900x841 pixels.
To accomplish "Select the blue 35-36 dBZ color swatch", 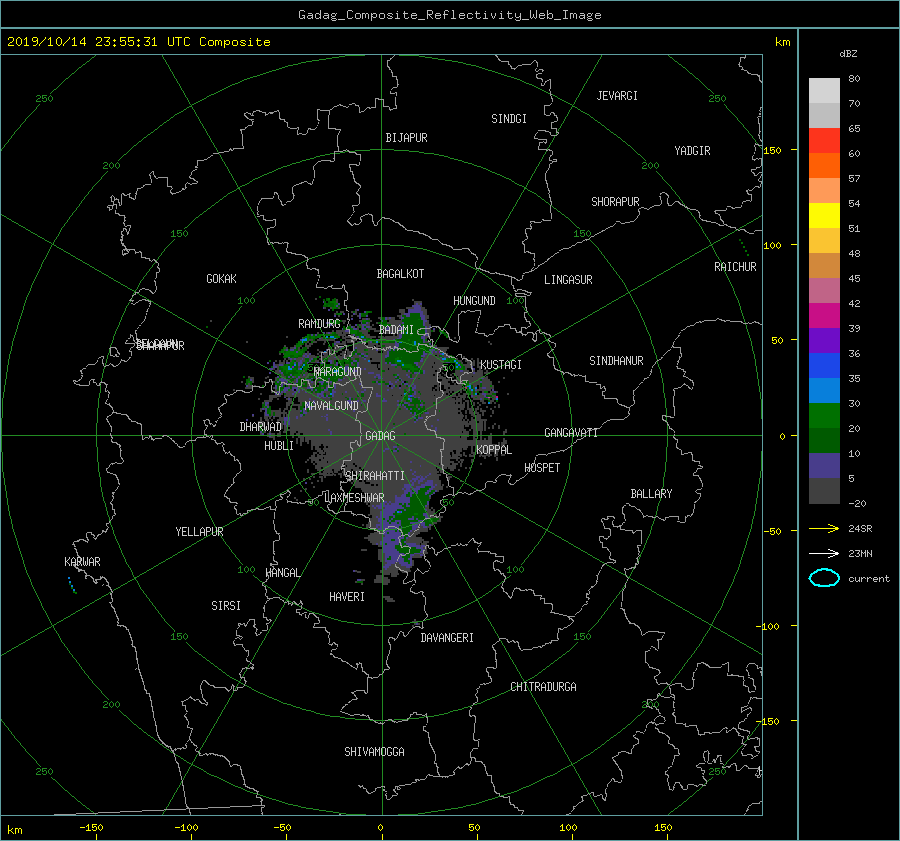I will tap(824, 366).
